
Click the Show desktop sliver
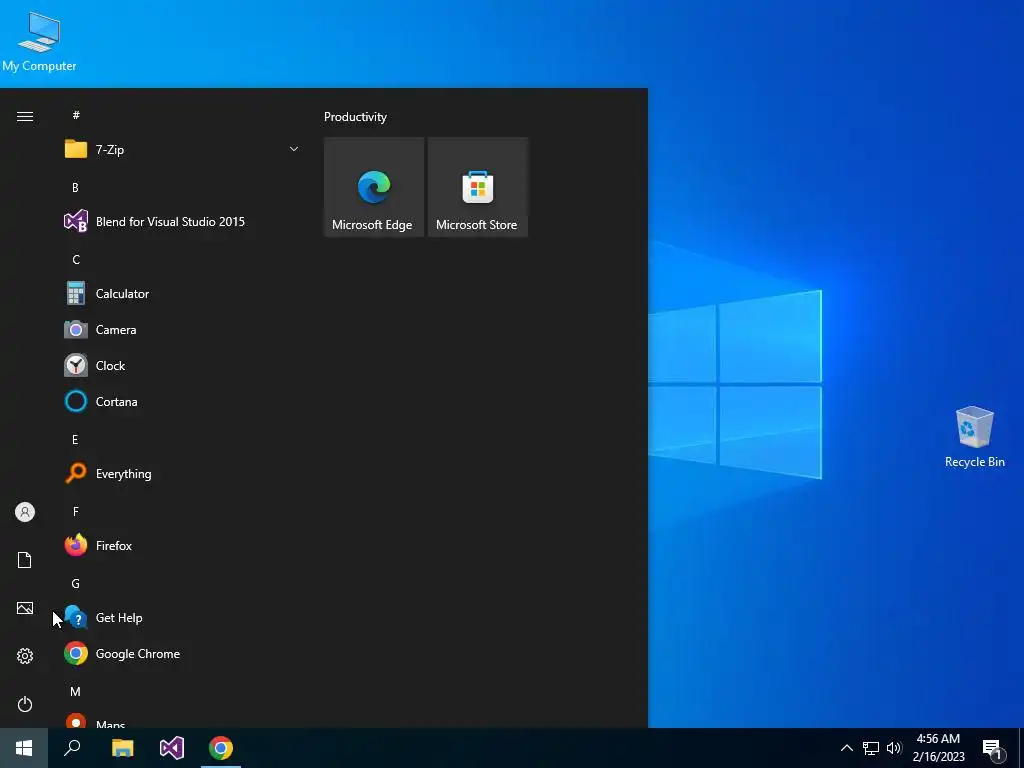[x=1021, y=748]
